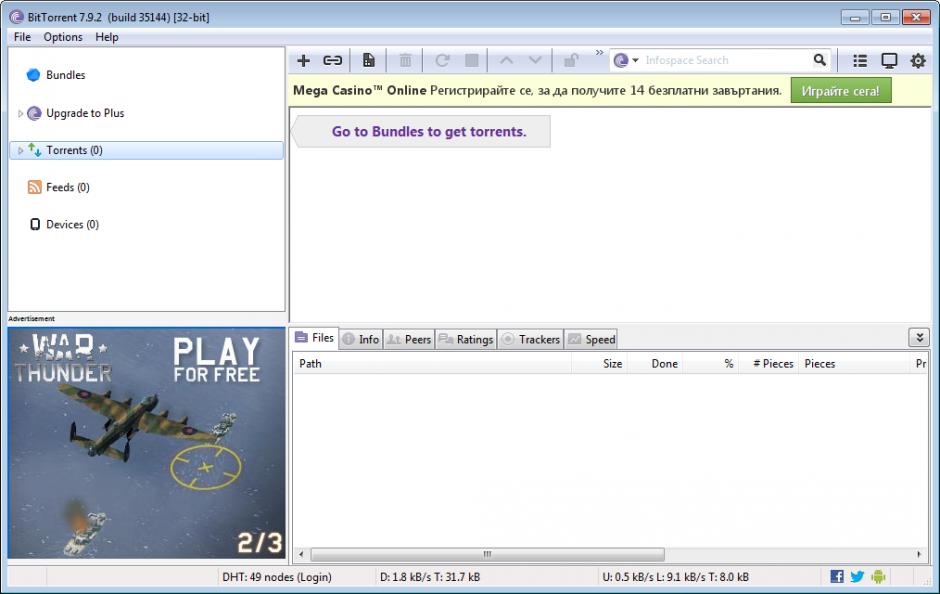Click the Stop Torrent square icon

pyautogui.click(x=472, y=61)
